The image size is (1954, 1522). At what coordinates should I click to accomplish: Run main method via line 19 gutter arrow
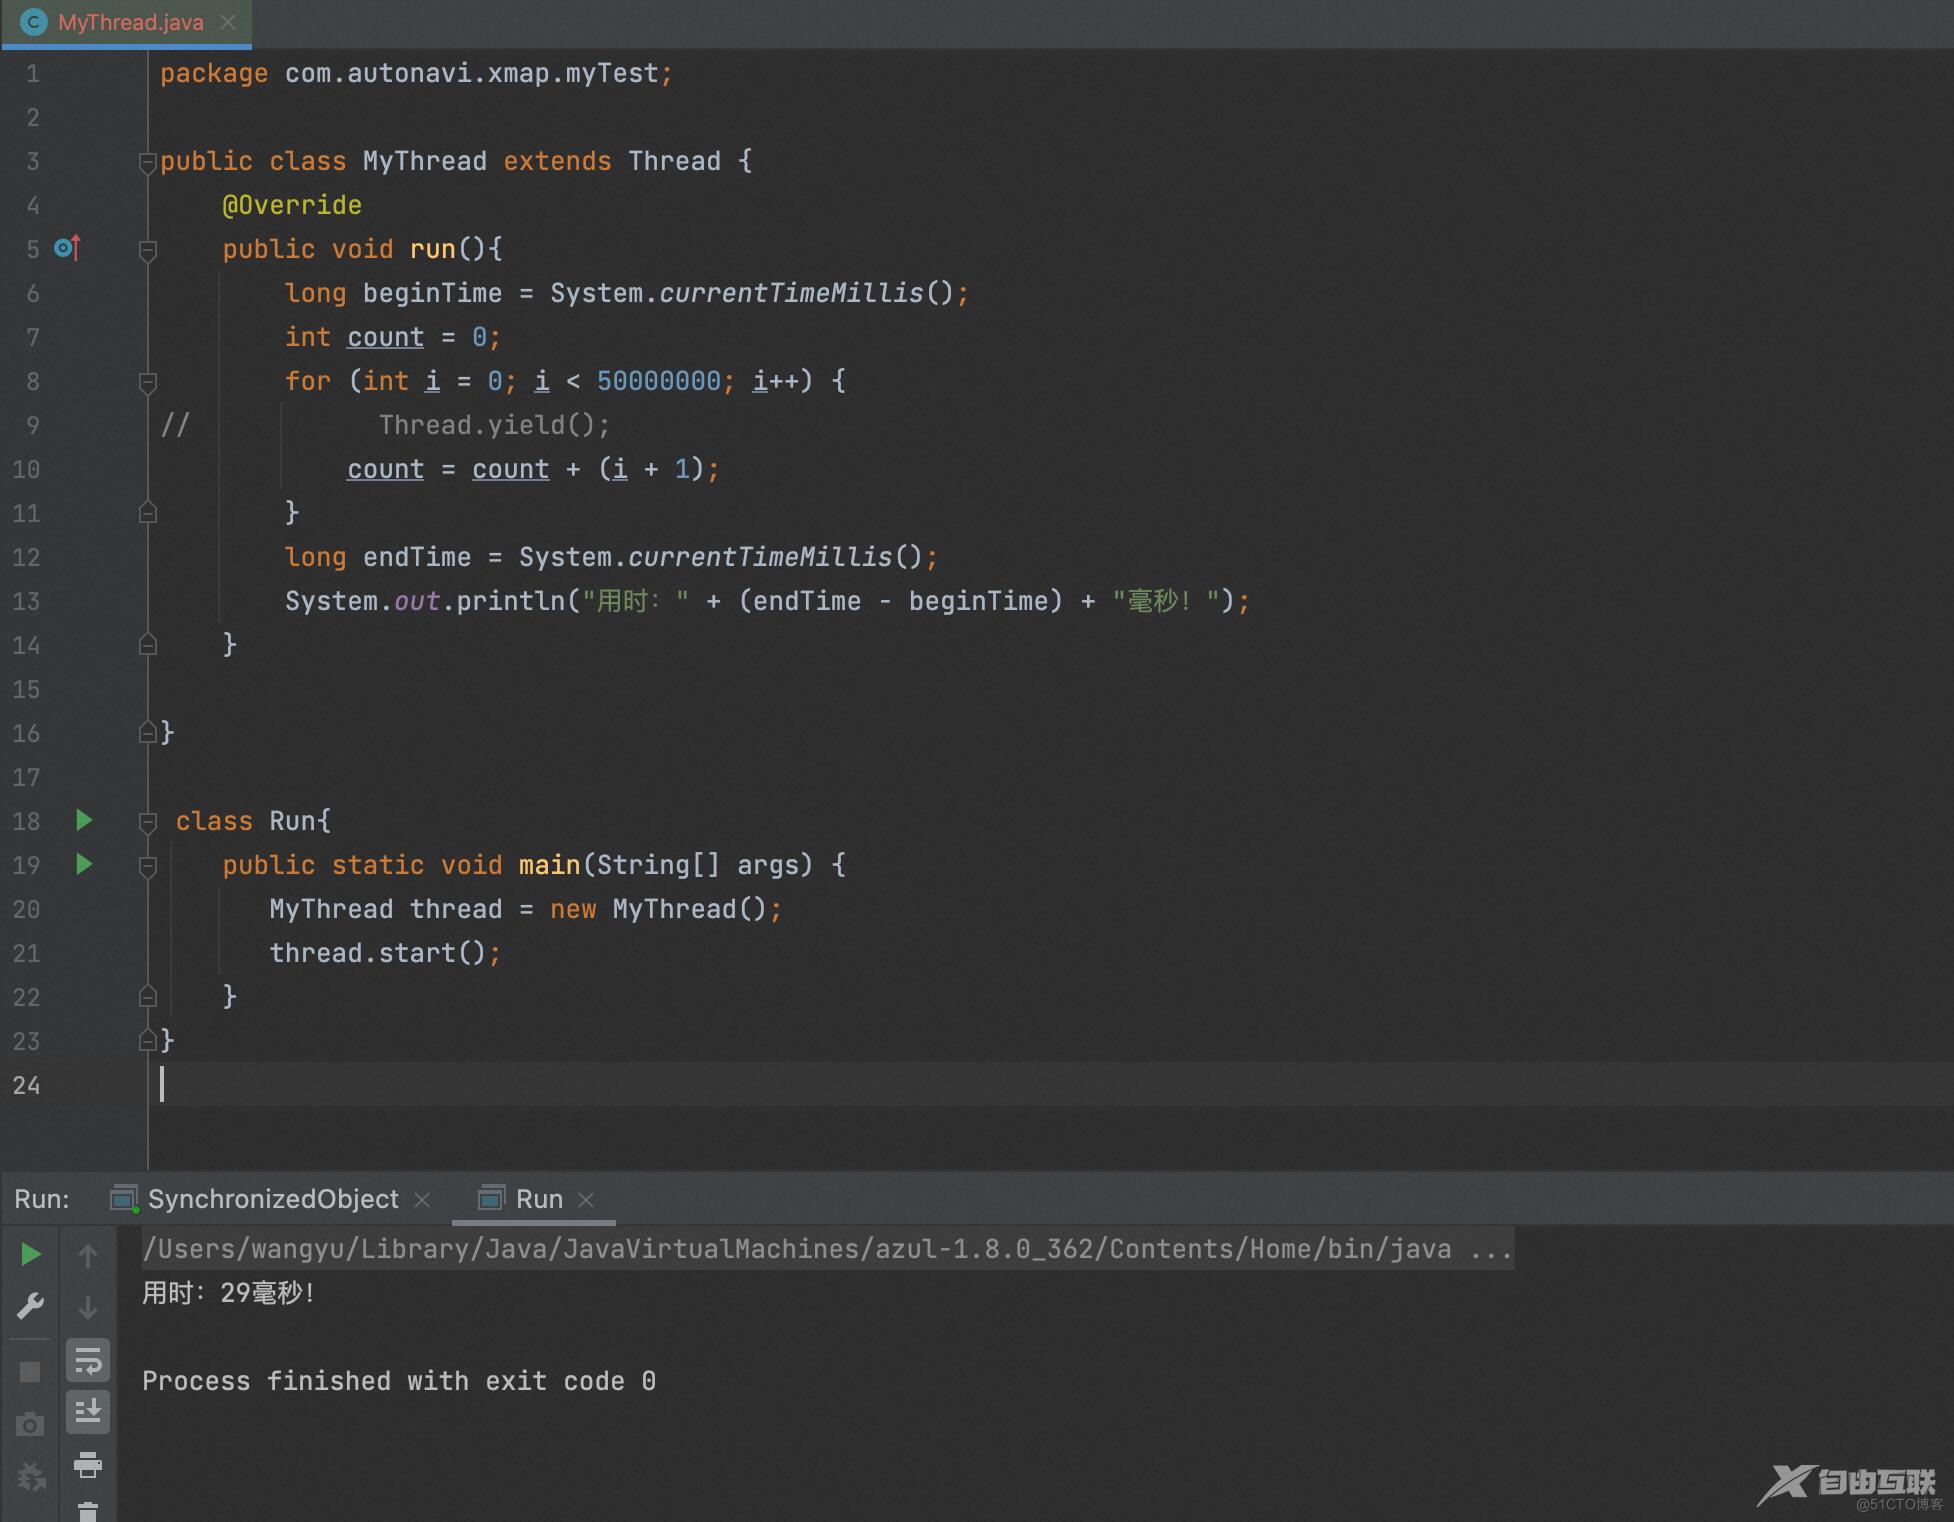coord(84,864)
